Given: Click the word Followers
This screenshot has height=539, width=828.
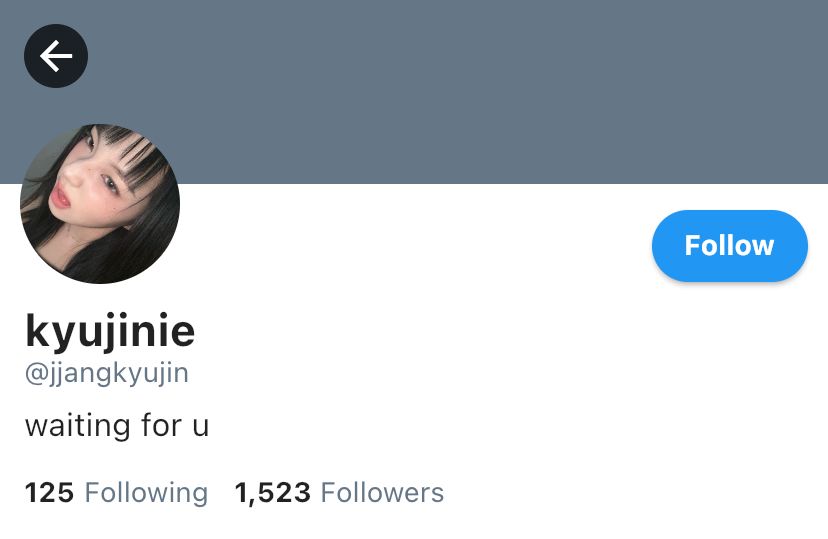Looking at the screenshot, I should [382, 493].
